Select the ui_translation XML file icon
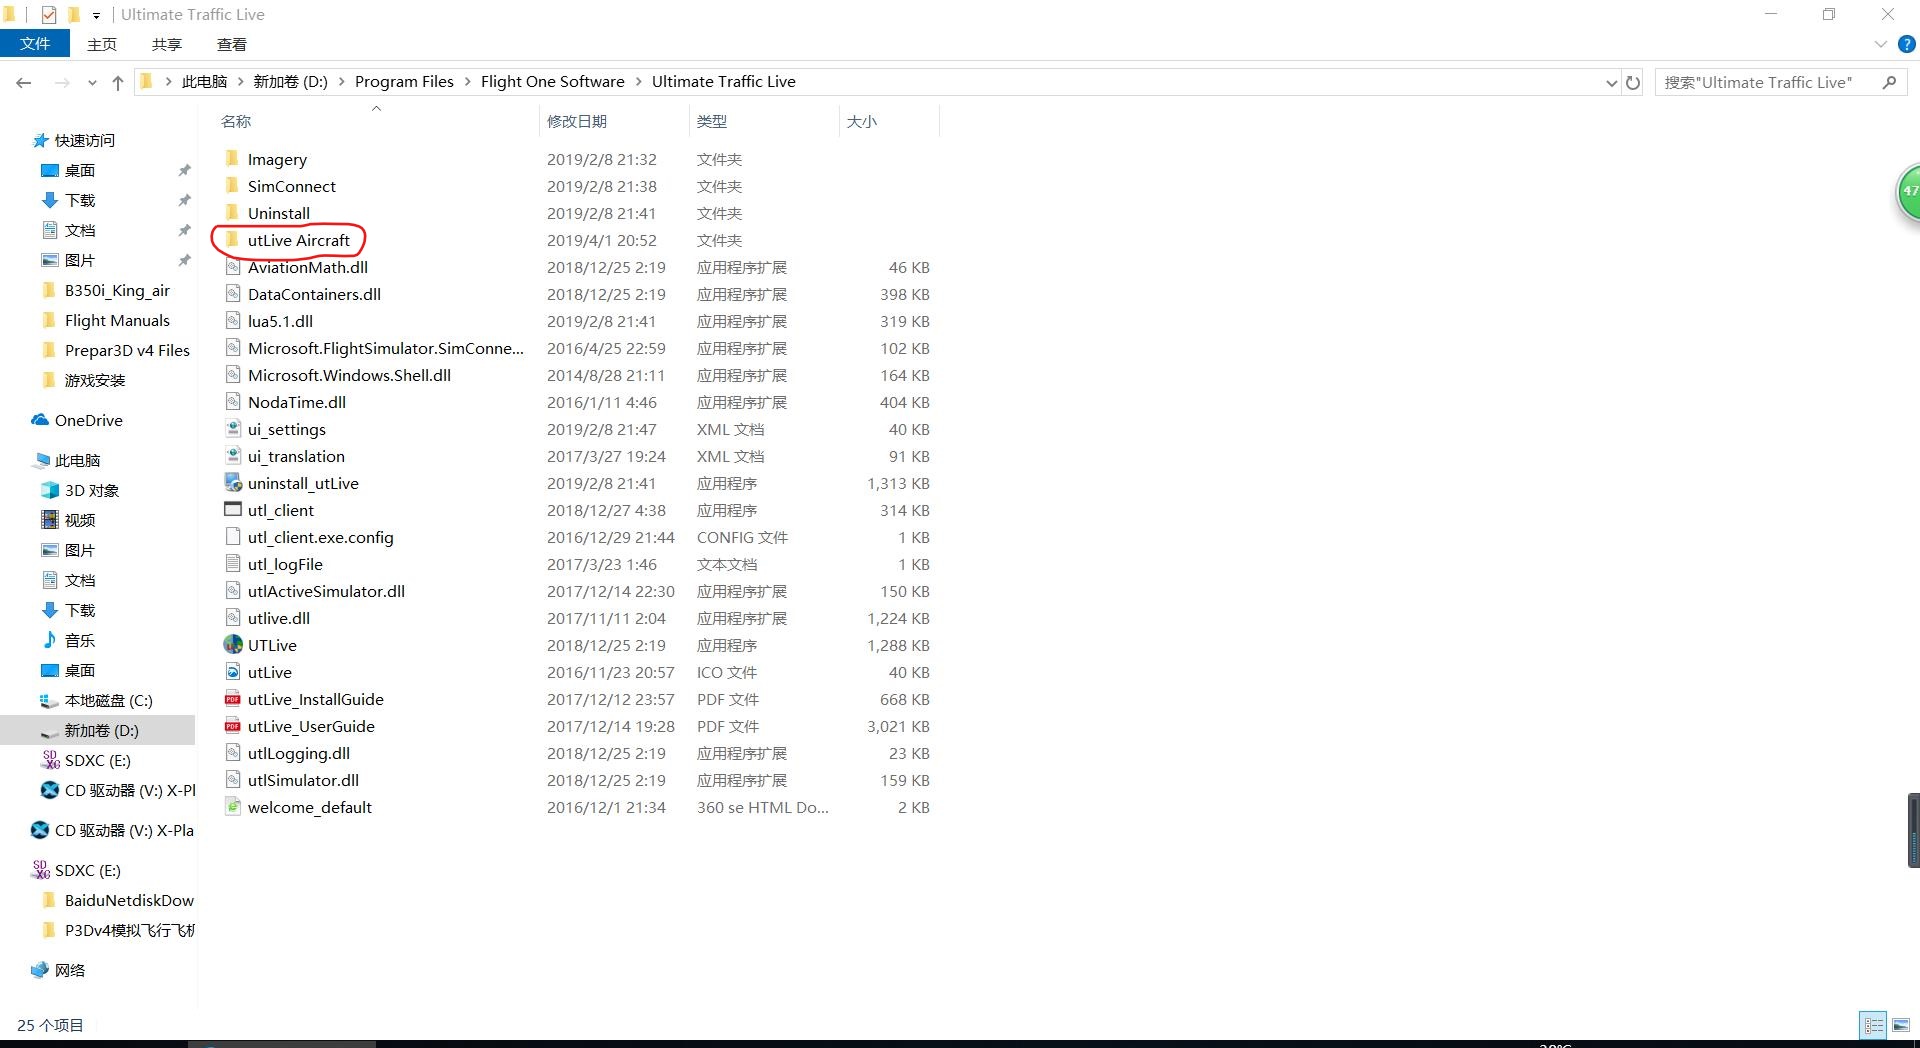 (233, 456)
